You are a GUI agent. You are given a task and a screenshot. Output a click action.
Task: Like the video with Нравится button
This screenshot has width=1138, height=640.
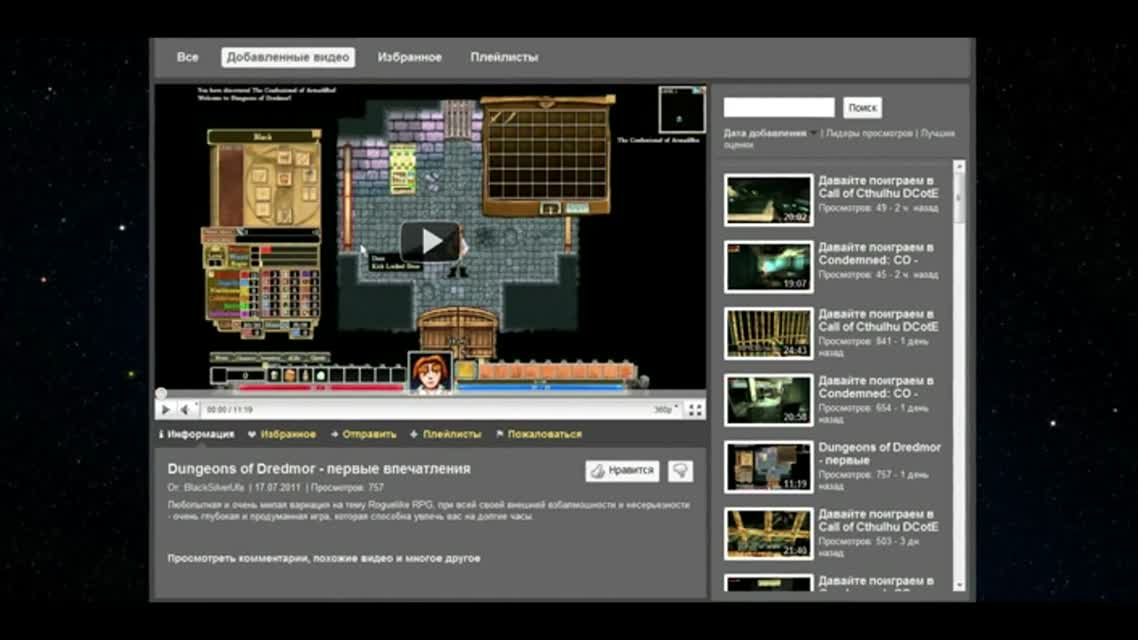tap(622, 471)
